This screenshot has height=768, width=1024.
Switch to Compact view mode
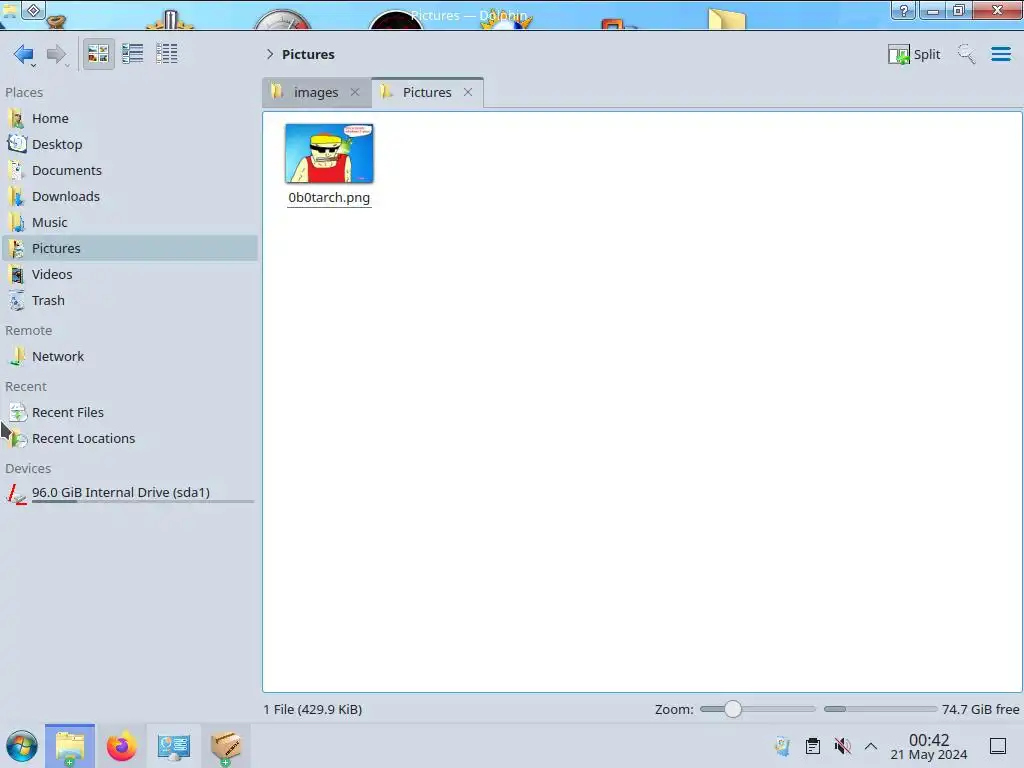click(x=133, y=54)
